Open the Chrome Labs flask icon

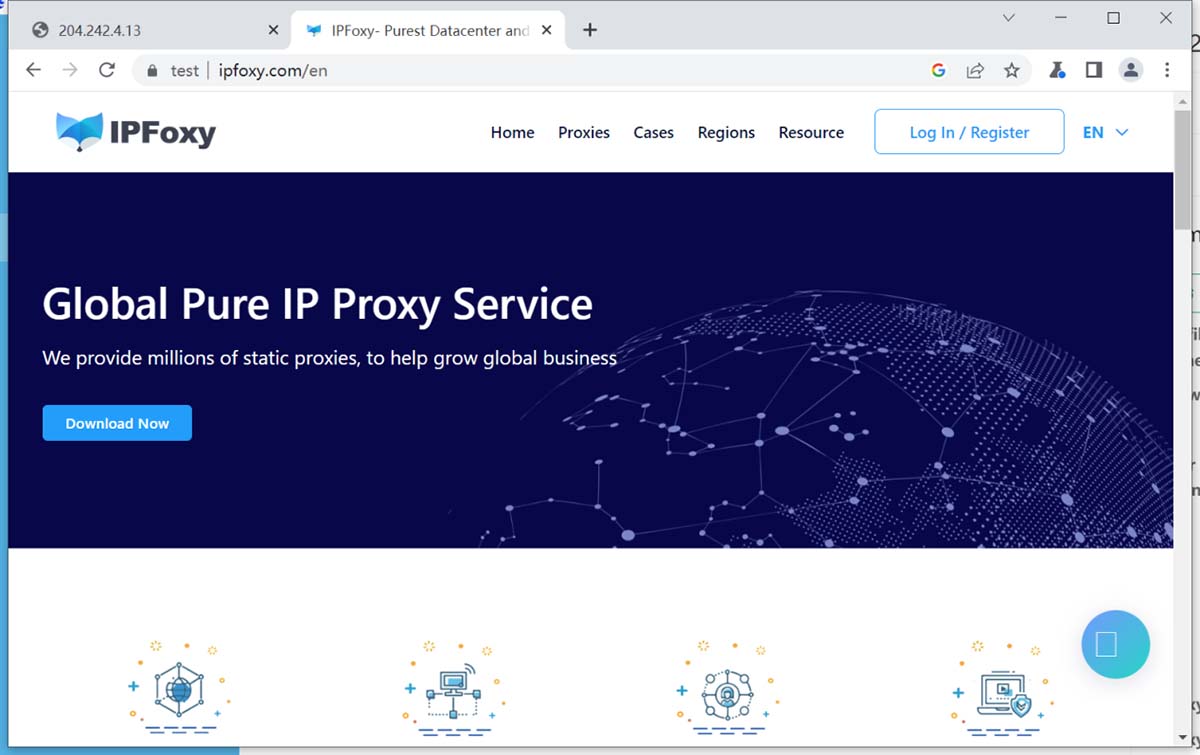tap(1056, 70)
